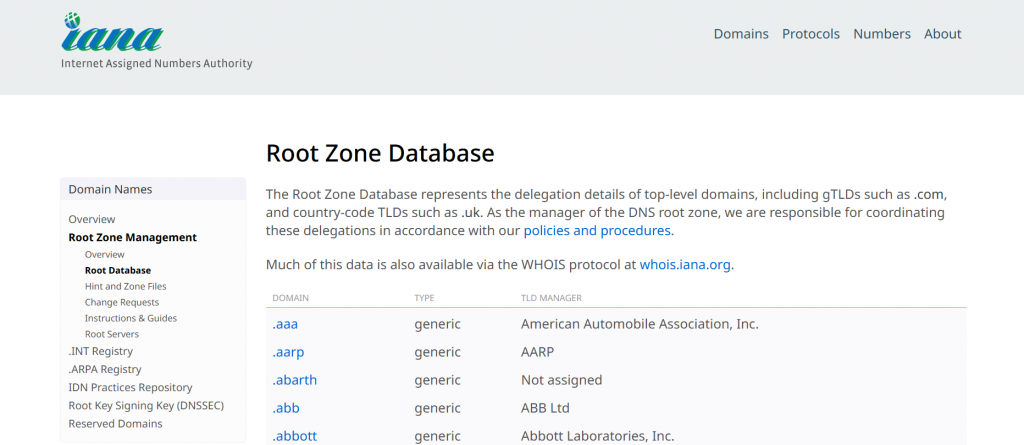Open Change Requests page
The image size is (1024, 445).
click(x=121, y=303)
